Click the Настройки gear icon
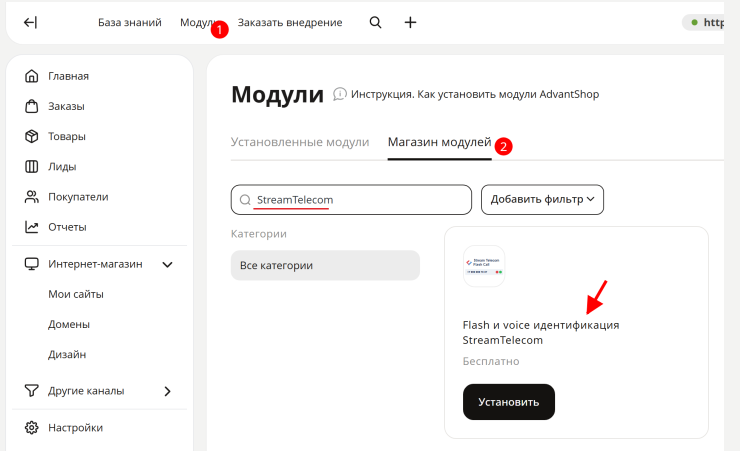This screenshot has width=740, height=451. 32,427
